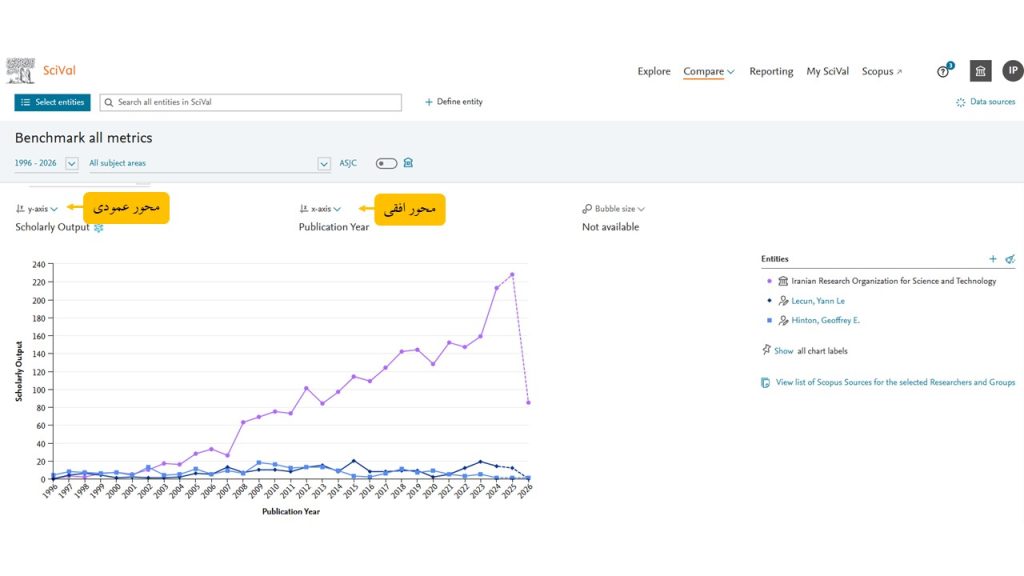Open Lecun, Yann Le entity link
This screenshot has width=1024, height=576.
818,301
